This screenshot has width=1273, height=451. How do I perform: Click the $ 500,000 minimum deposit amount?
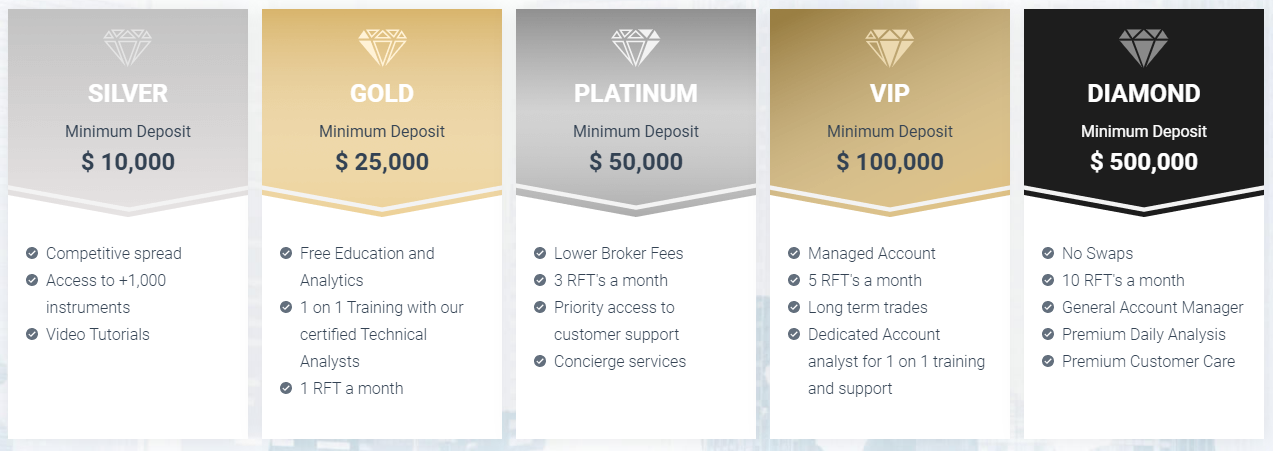[x=1144, y=162]
